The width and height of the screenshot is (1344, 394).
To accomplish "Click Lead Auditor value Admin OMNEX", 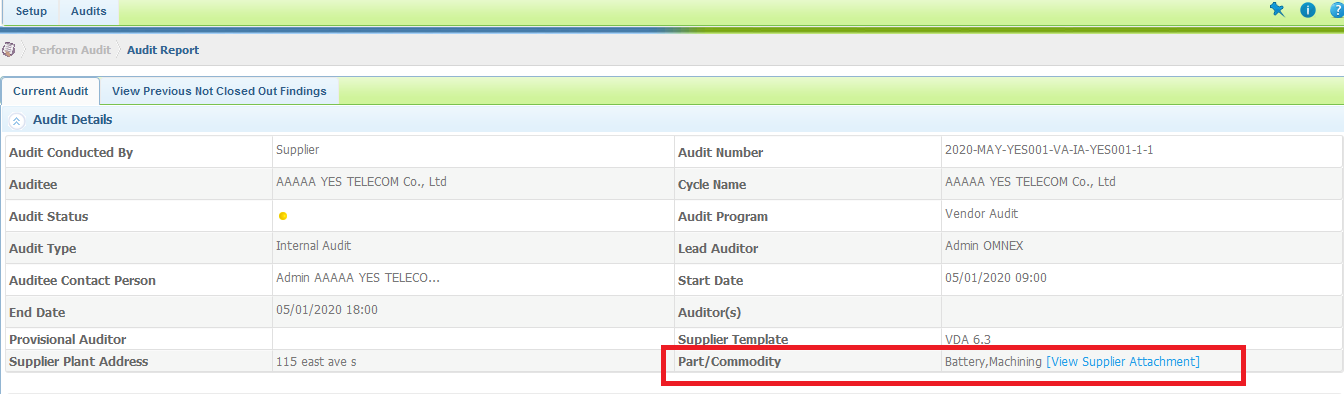I will click(x=985, y=246).
